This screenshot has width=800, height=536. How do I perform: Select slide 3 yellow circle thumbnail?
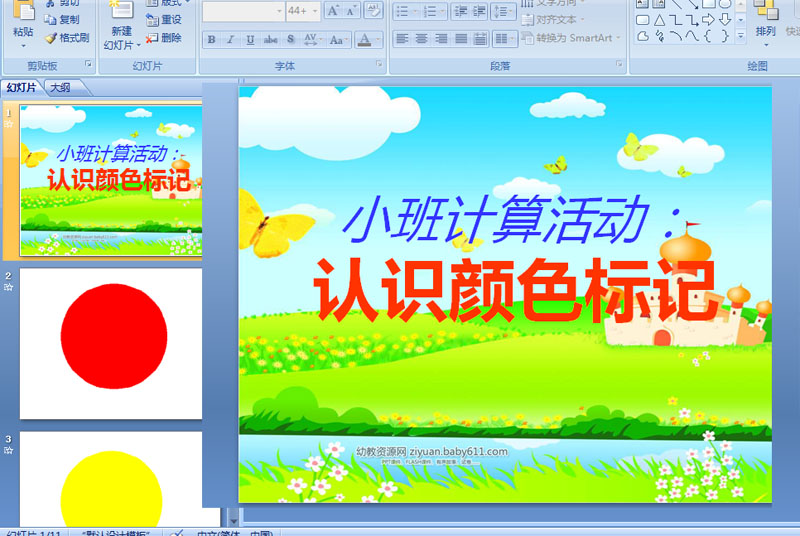[x=111, y=479]
